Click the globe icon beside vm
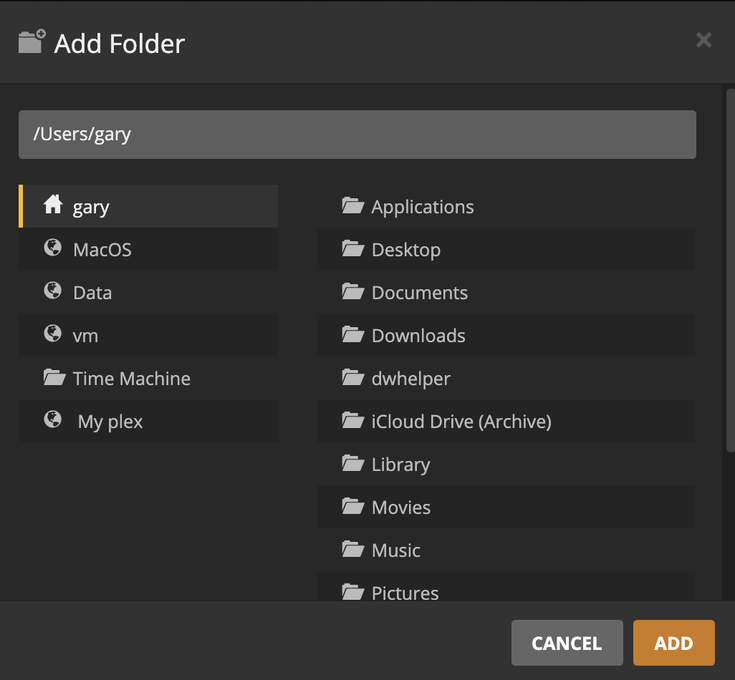735x680 pixels. pyautogui.click(x=53, y=334)
